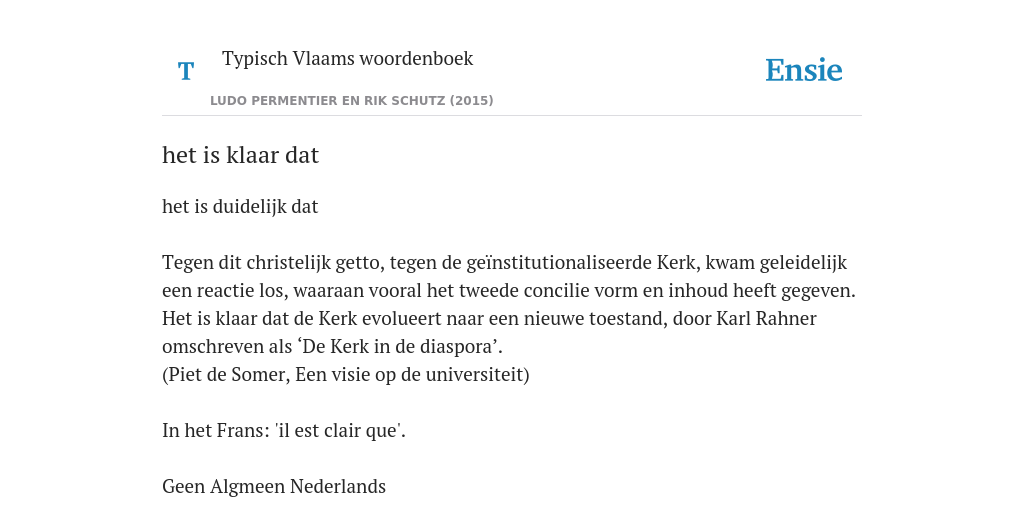Click the sentence starting 'Het is klaar dat de Kerk'
The width and height of the screenshot is (1024, 512).
489,332
